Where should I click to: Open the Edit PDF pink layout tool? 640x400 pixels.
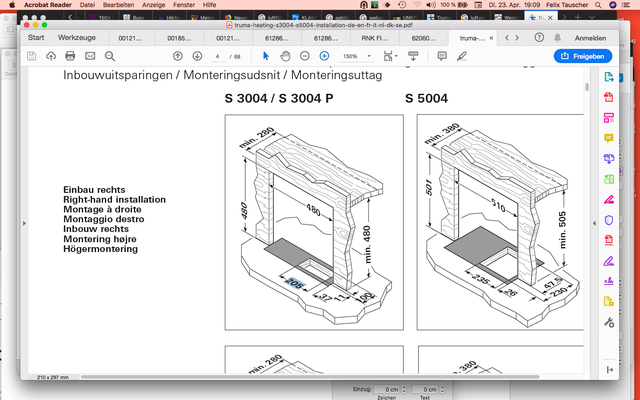point(609,118)
